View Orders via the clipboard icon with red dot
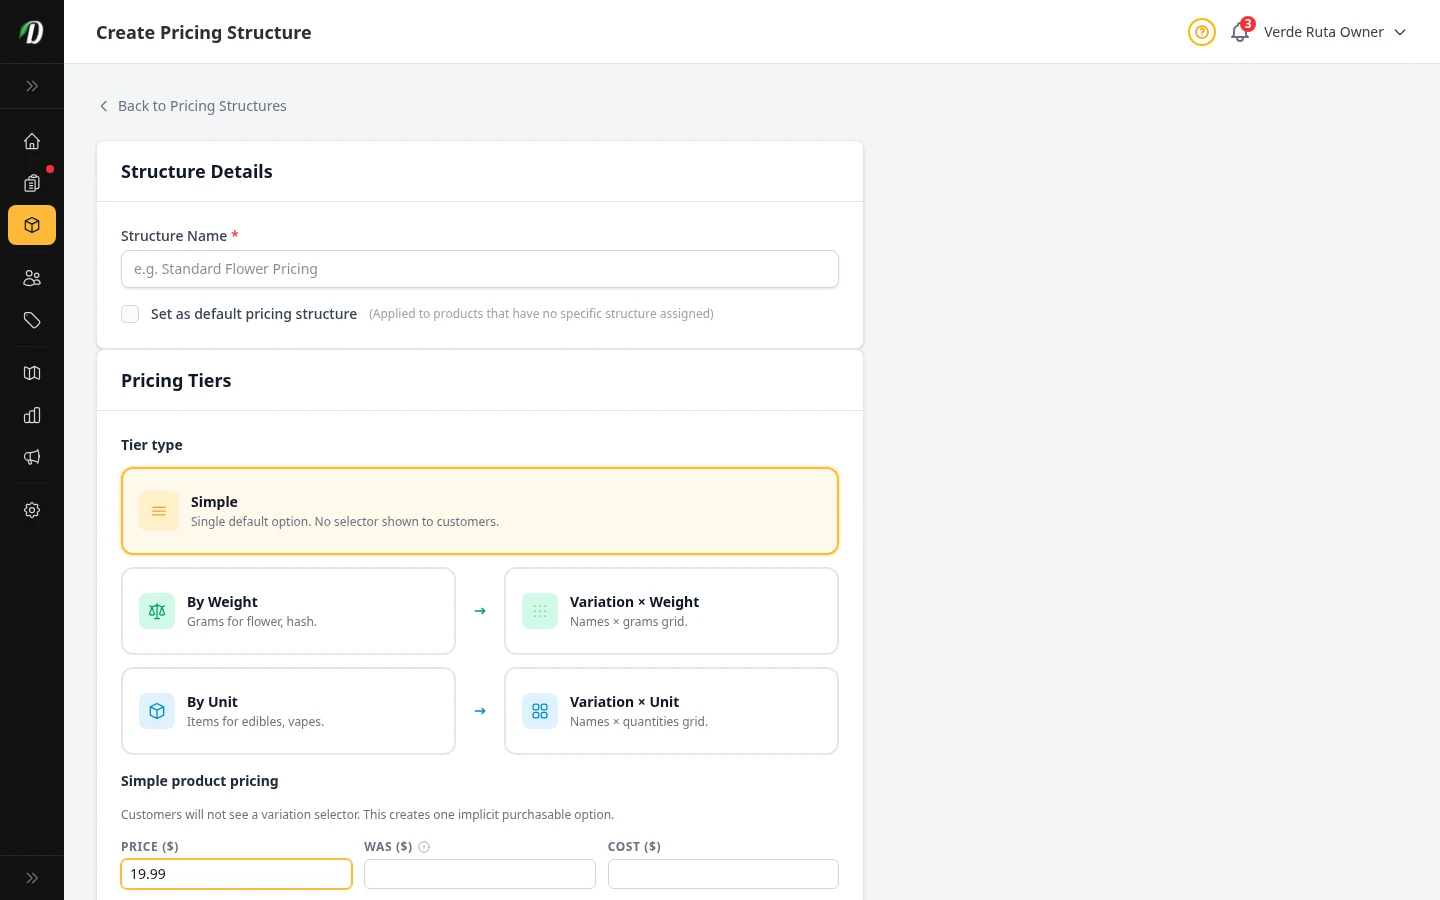 pos(32,183)
